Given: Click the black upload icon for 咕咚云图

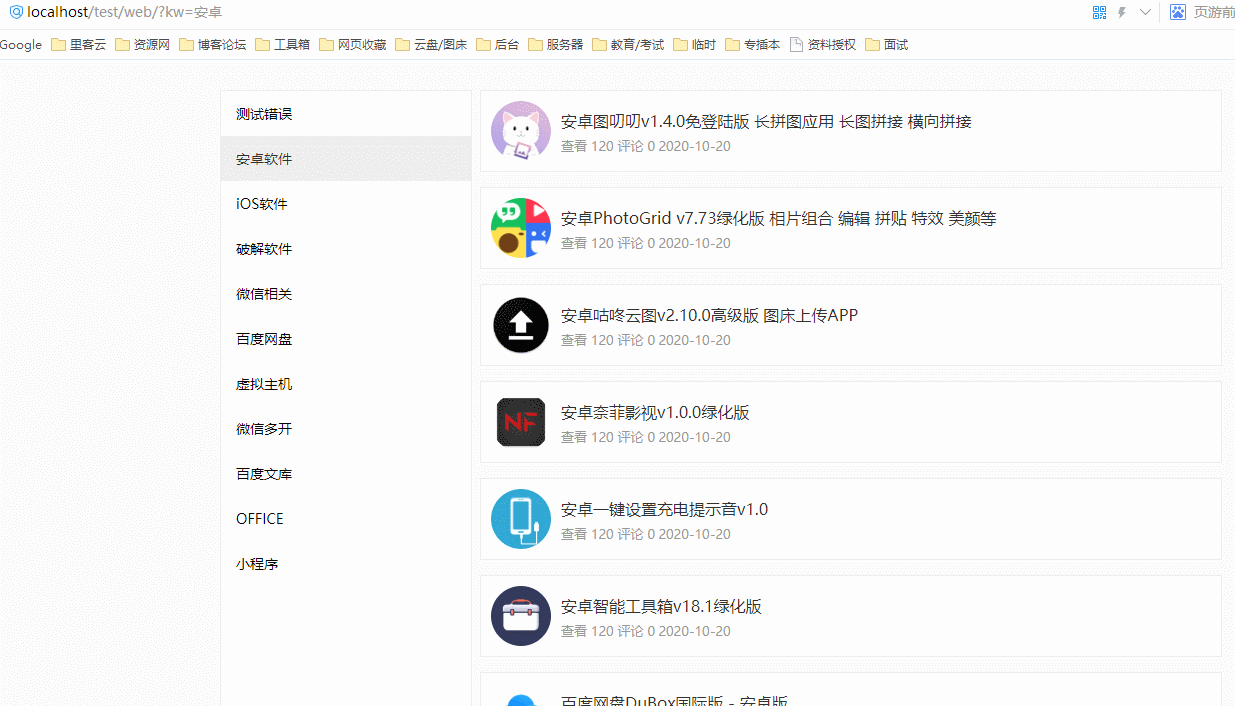Looking at the screenshot, I should [521, 325].
